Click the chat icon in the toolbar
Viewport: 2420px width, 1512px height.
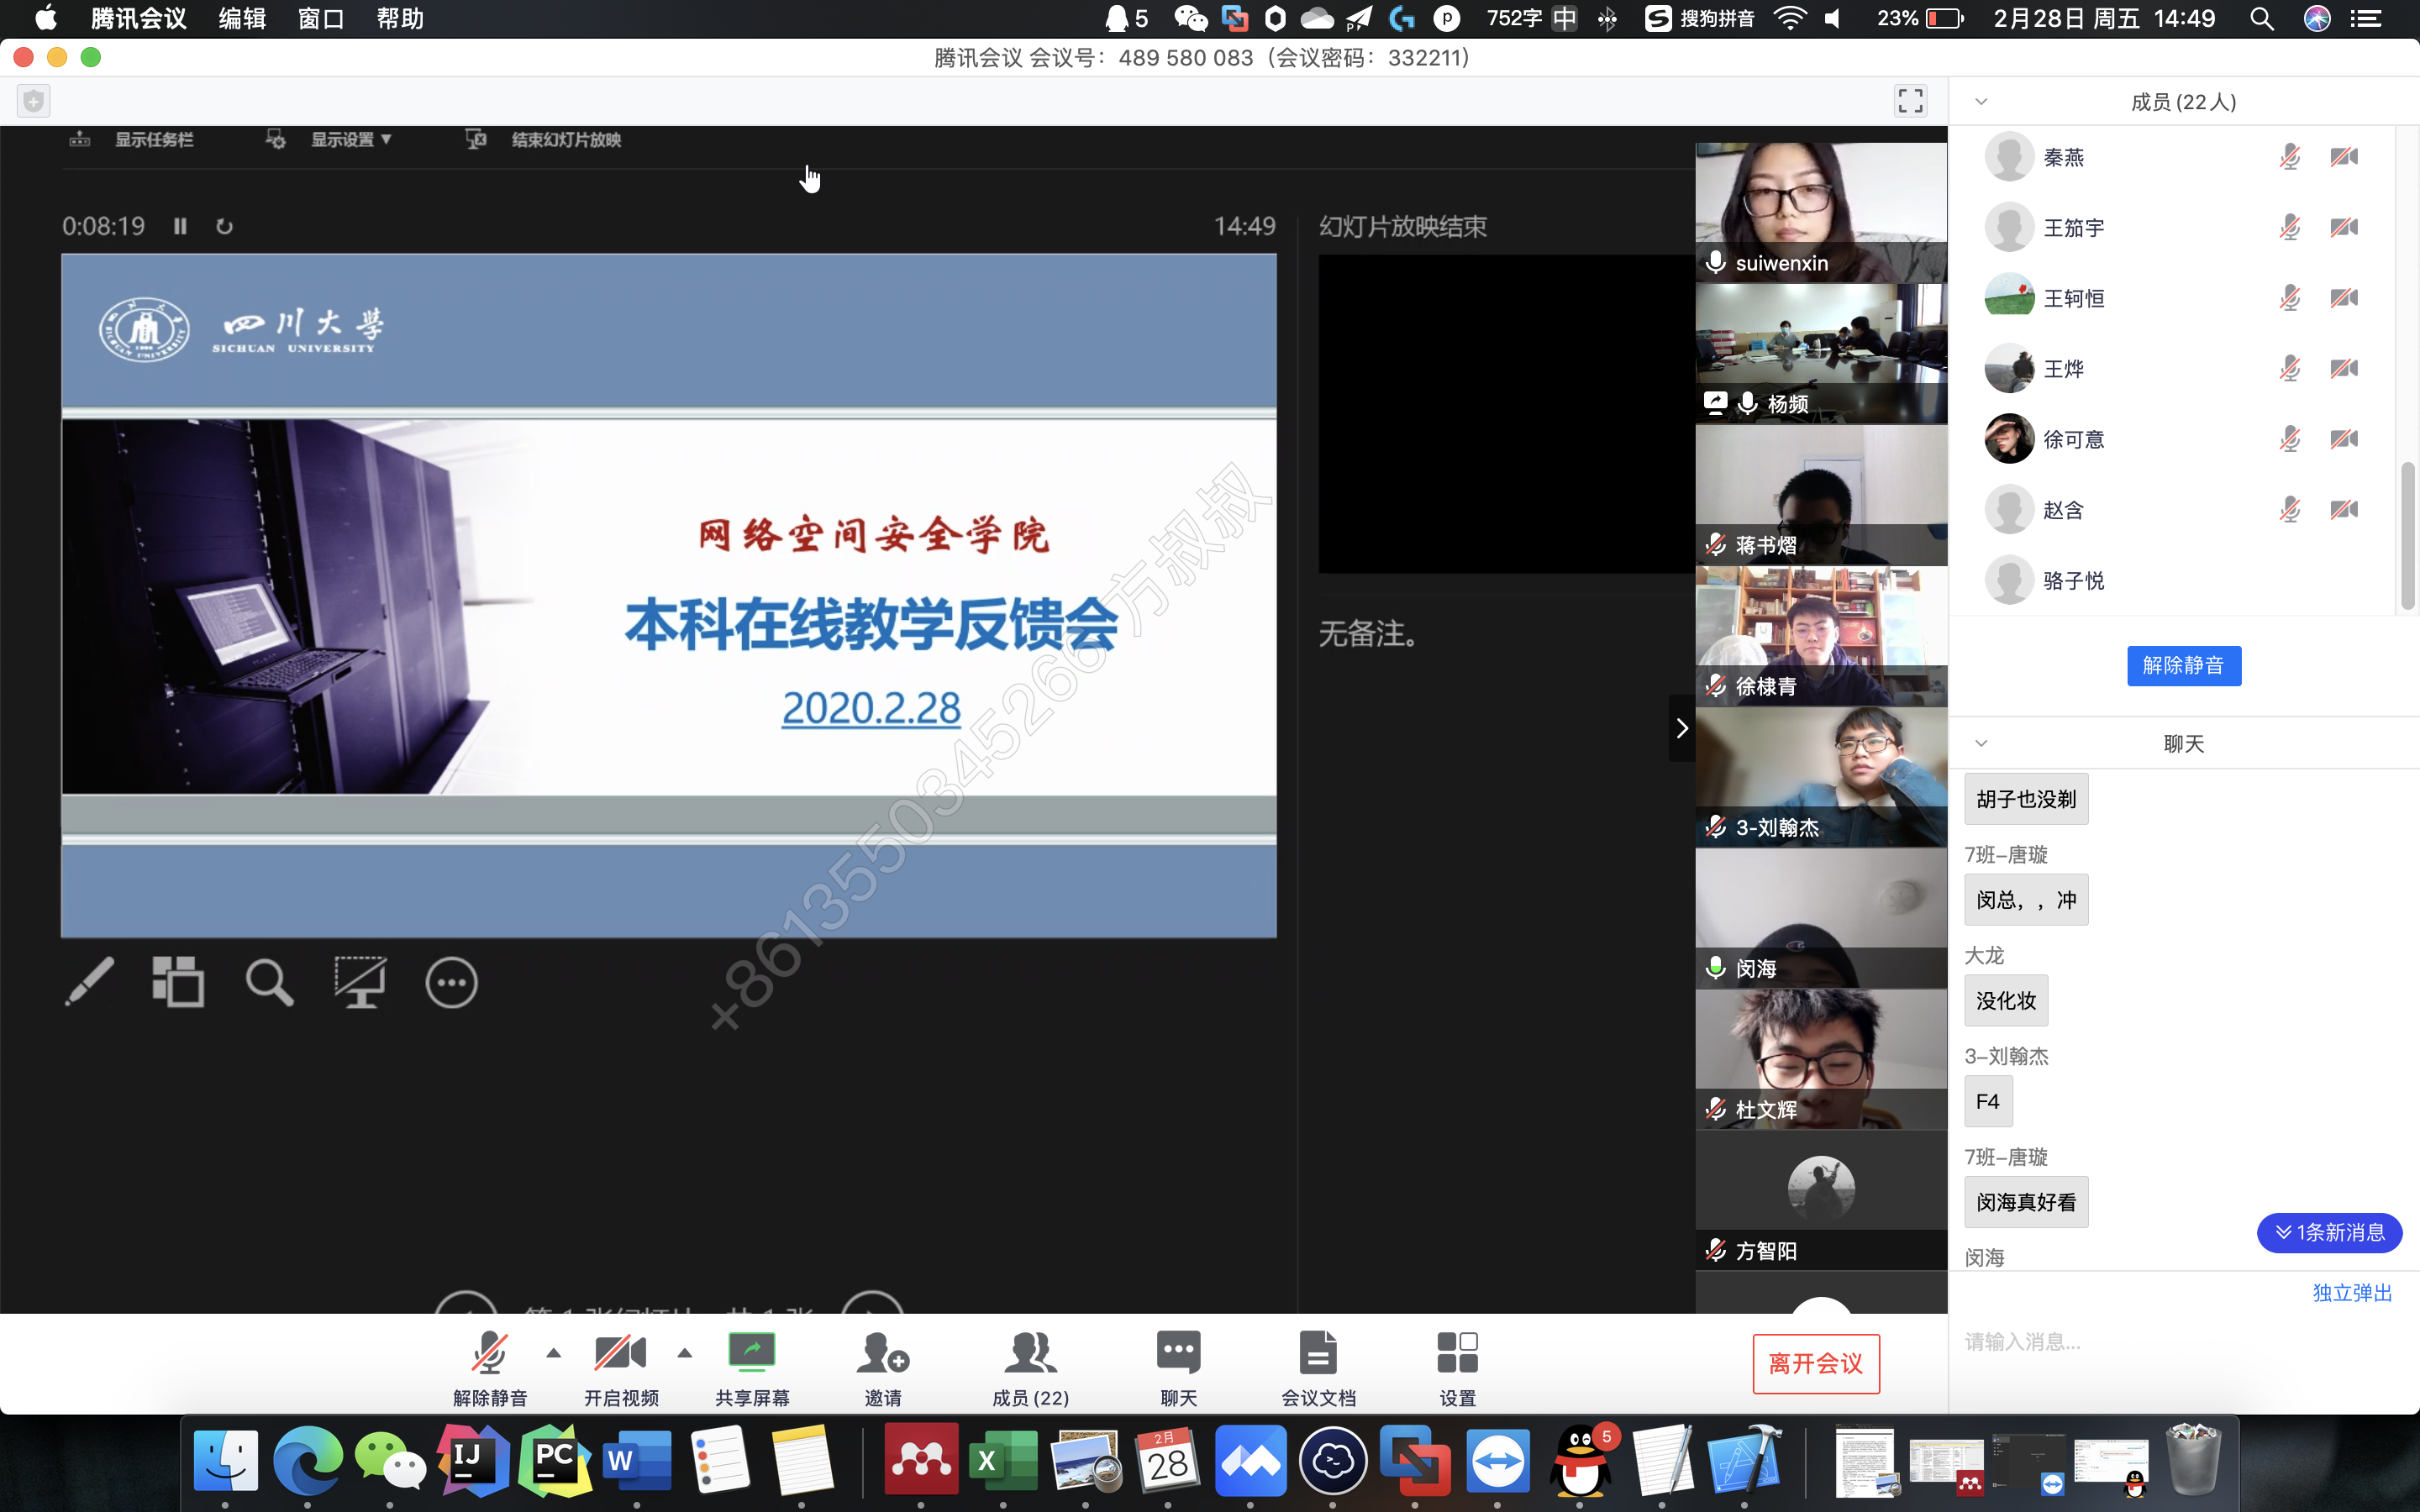click(x=1178, y=1353)
